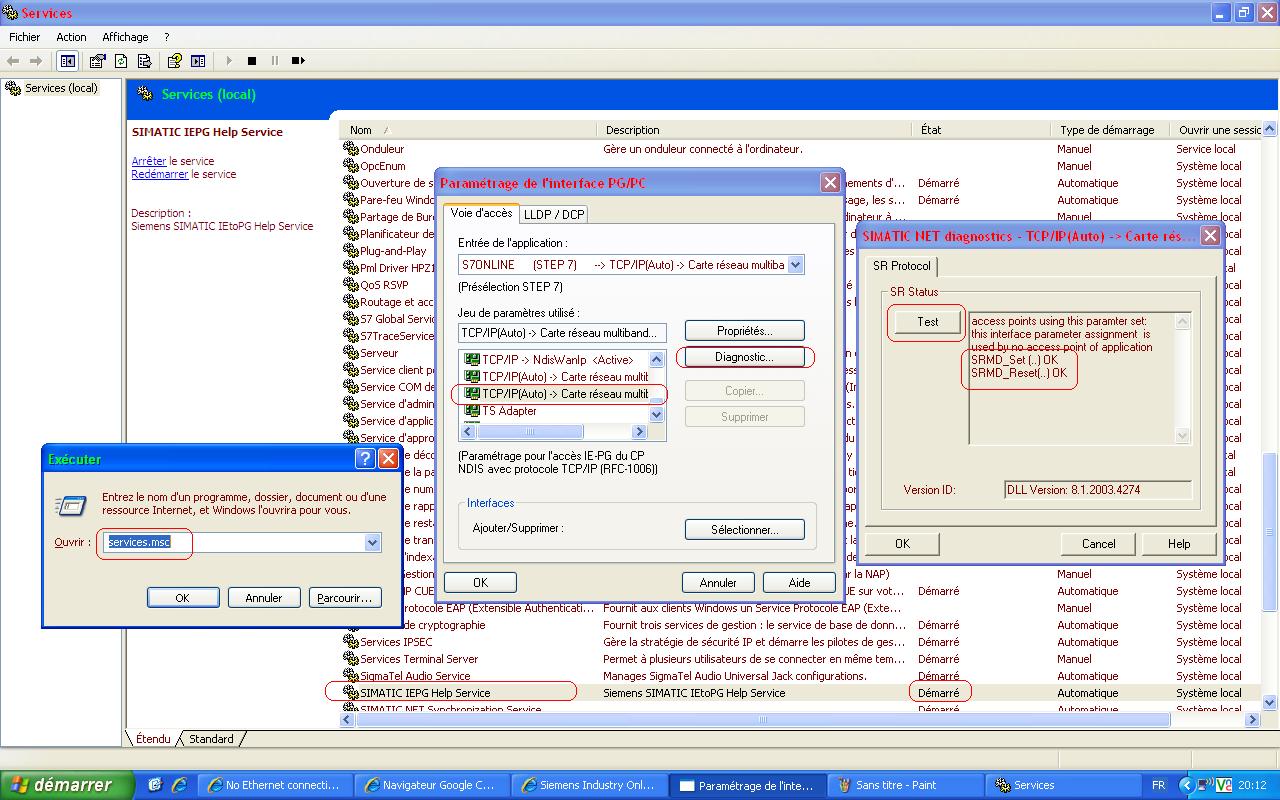Click the Start service play icon
The image size is (1280, 800).
click(229, 61)
